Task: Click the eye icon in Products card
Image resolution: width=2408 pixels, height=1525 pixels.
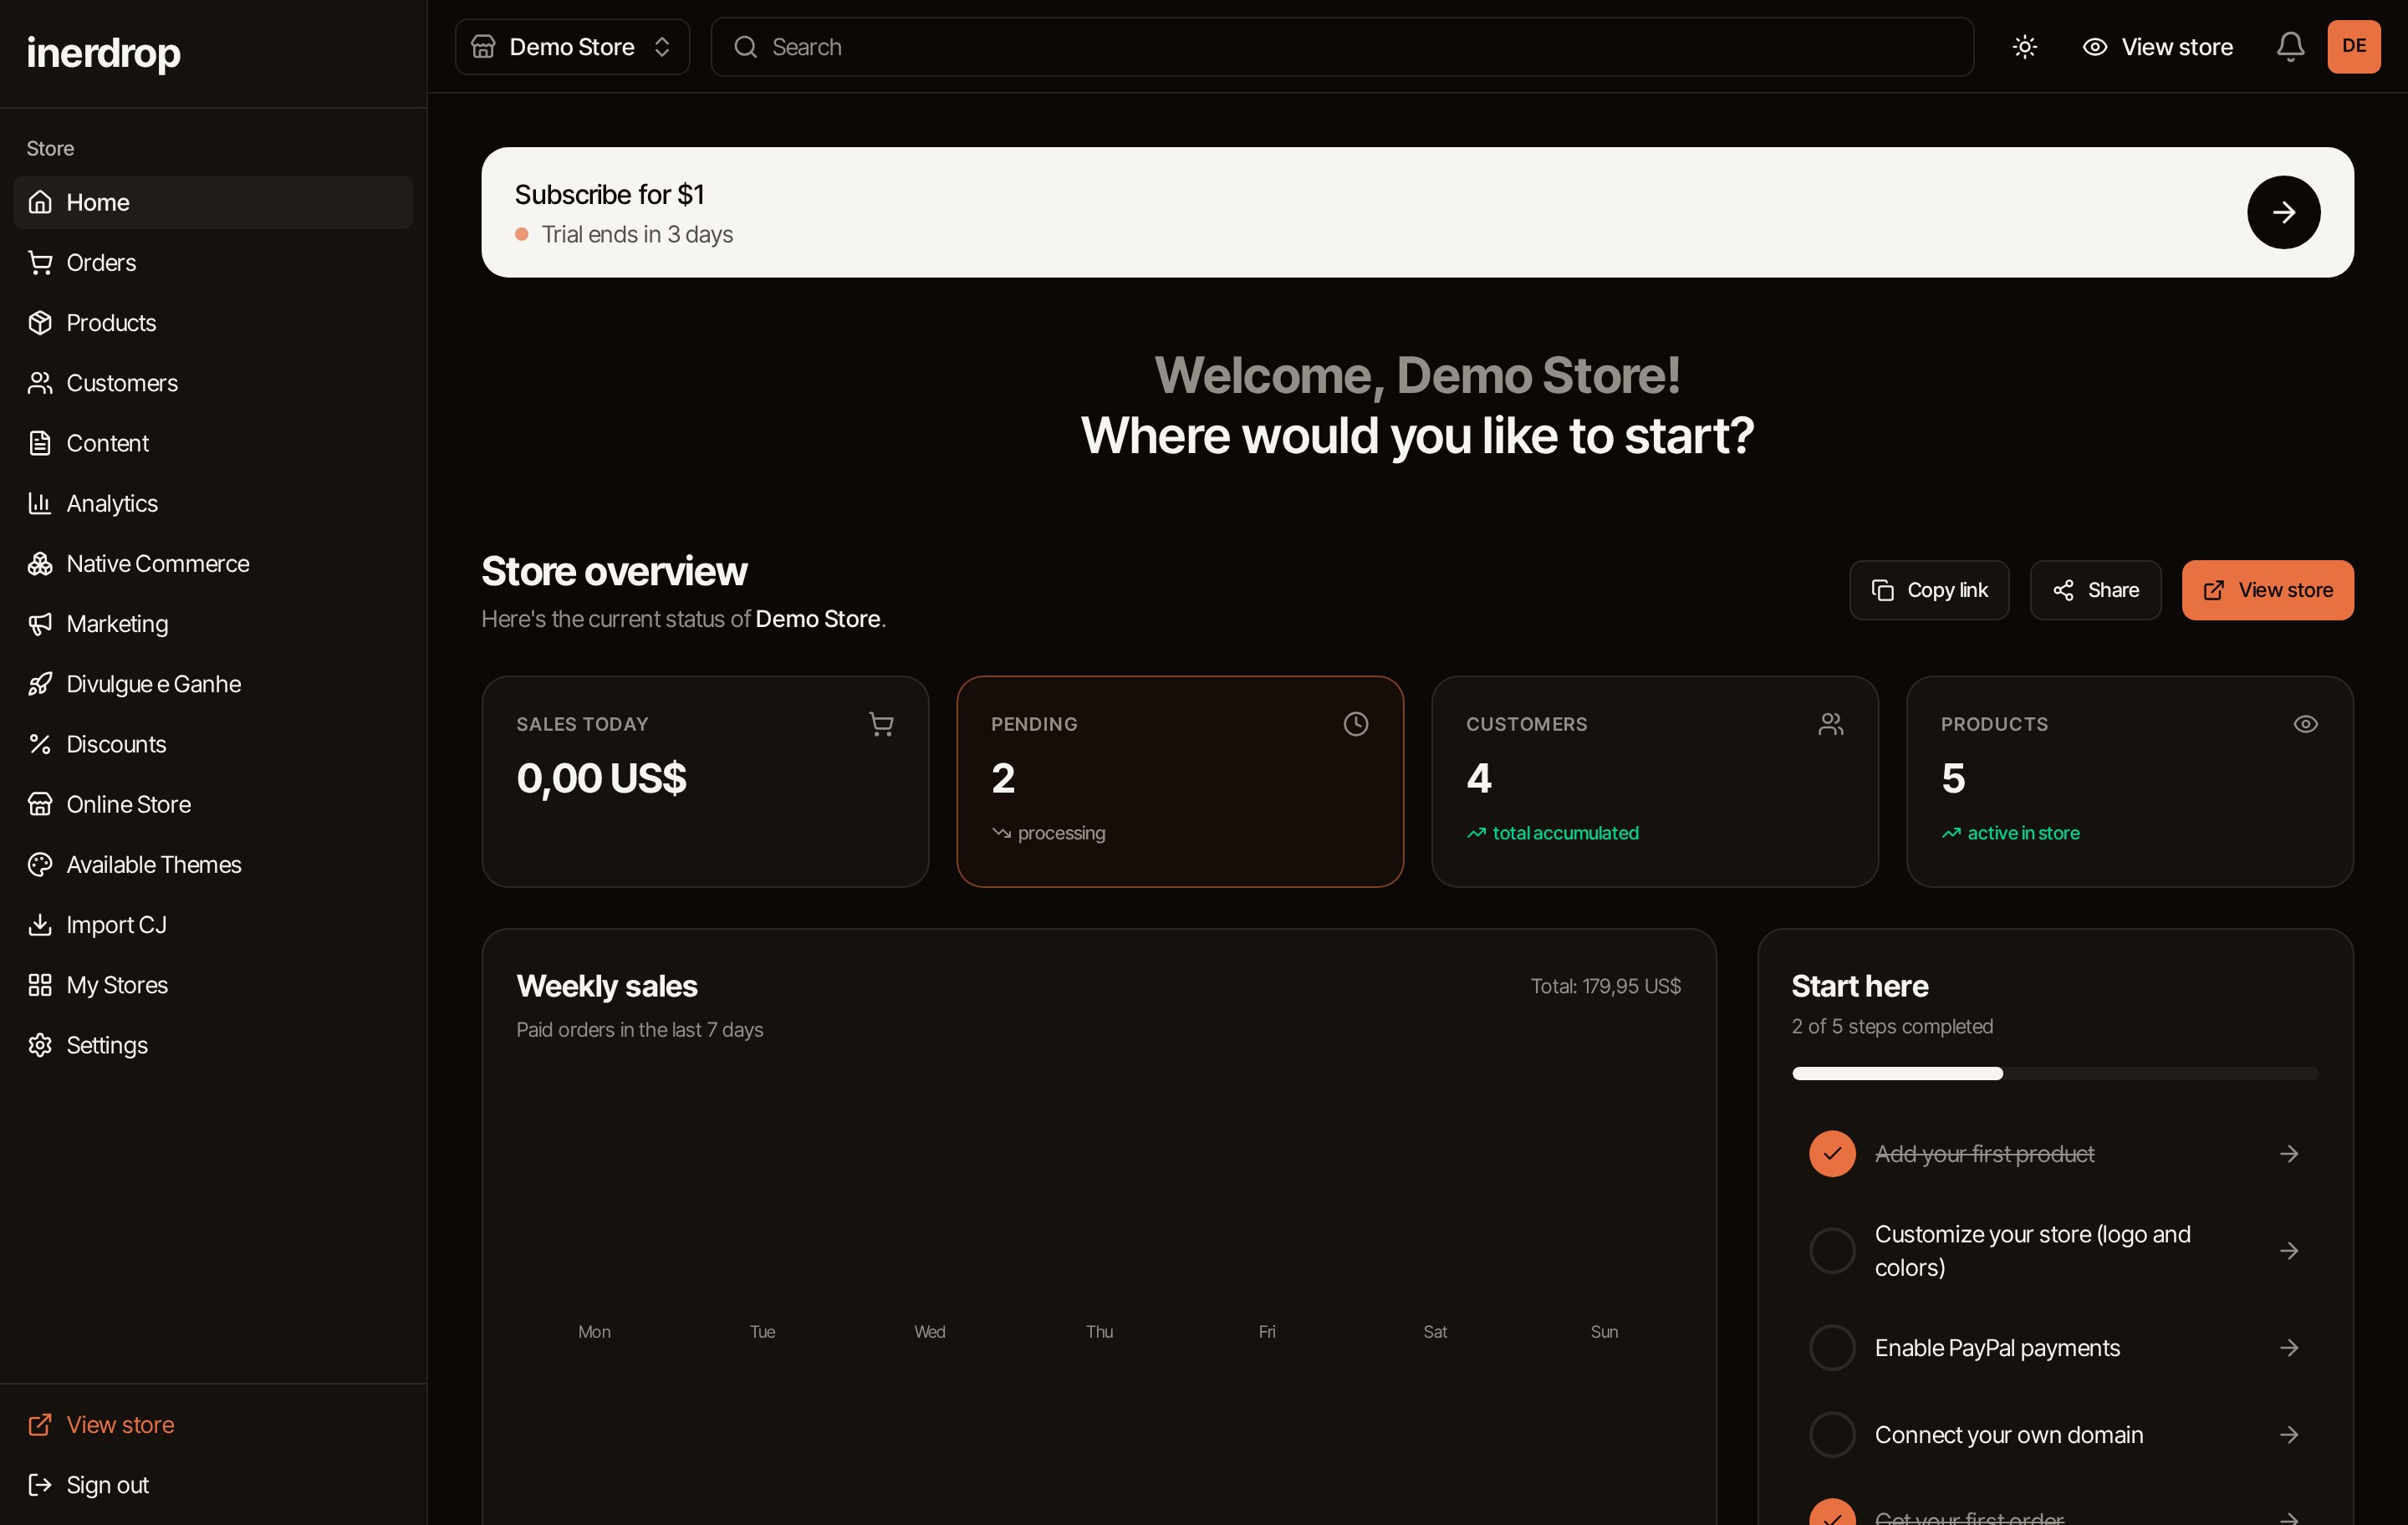Action: pos(2305,724)
